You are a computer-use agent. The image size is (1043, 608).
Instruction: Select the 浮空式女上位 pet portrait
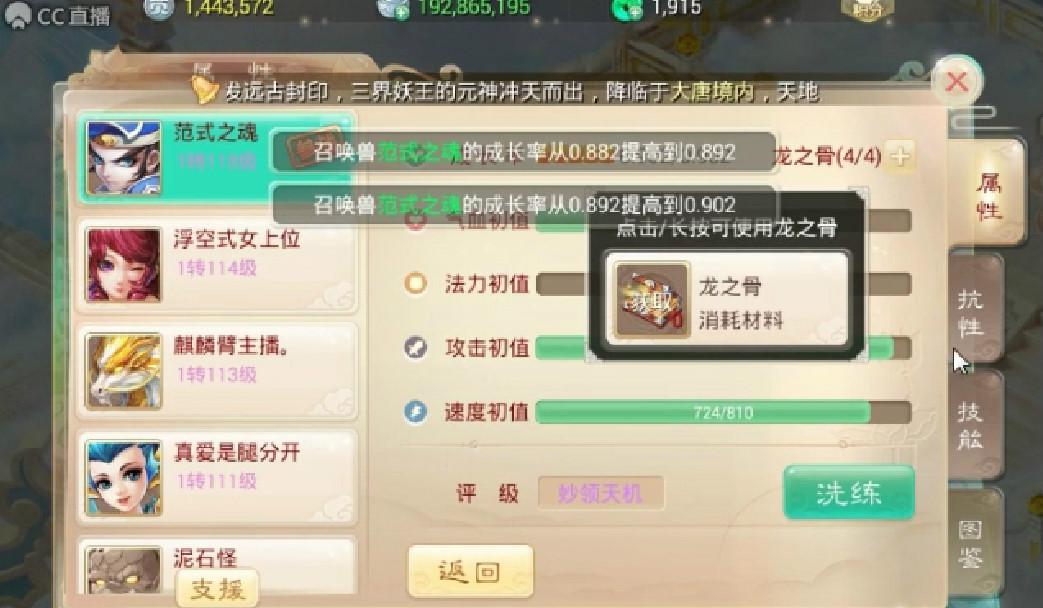click(x=124, y=265)
